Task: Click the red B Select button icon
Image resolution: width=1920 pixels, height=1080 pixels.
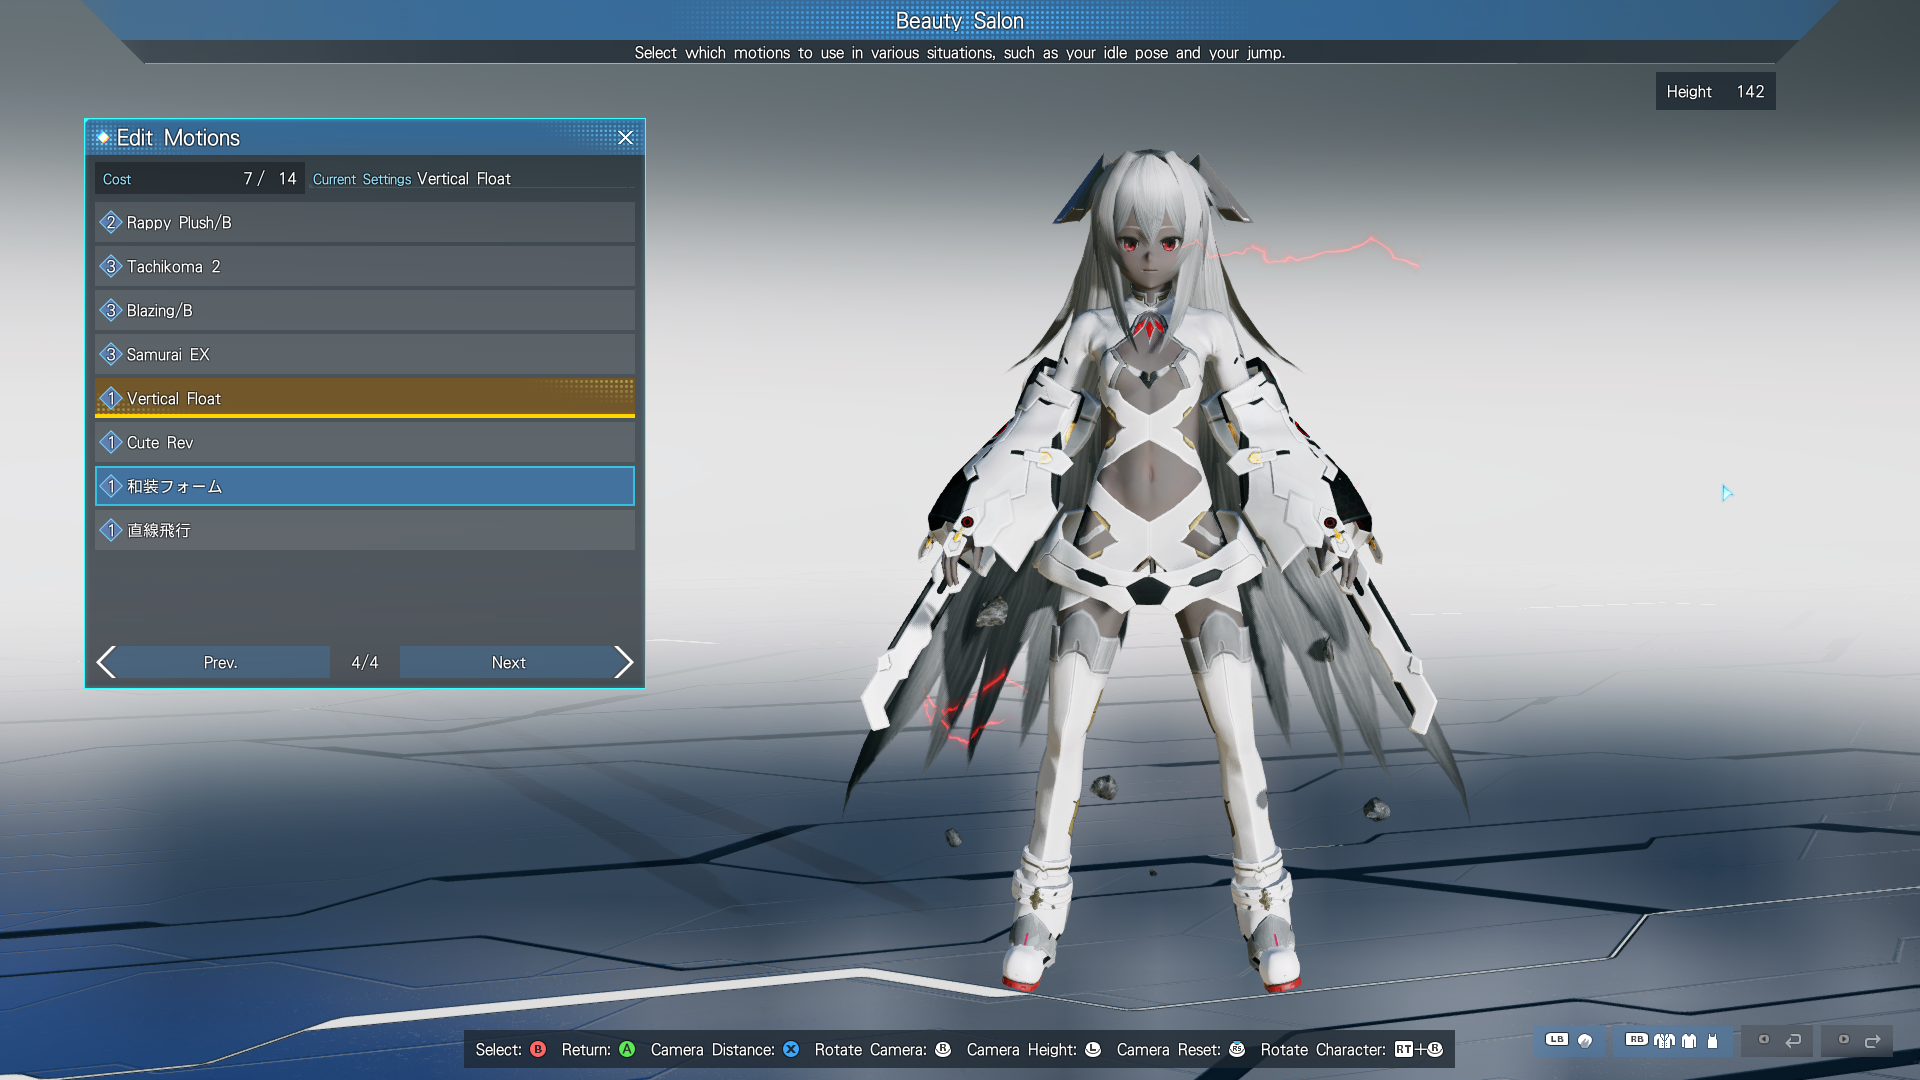Action: (538, 1049)
